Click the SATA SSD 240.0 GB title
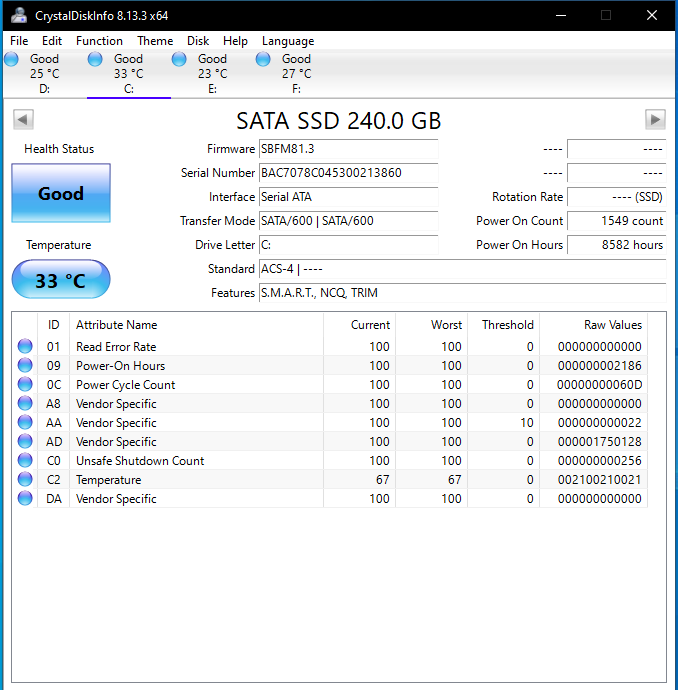This screenshot has width=678, height=690. tap(338, 121)
